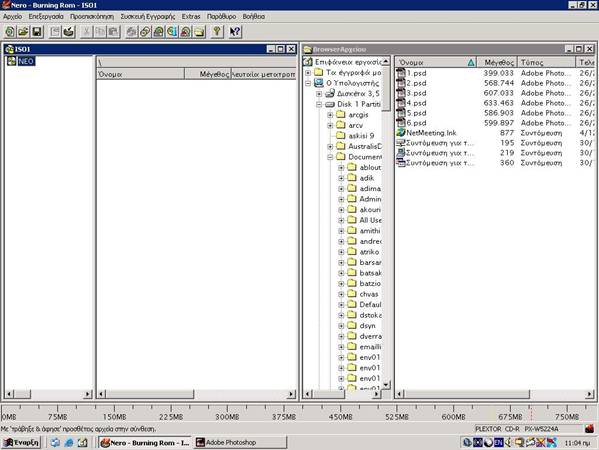
Task: Select the Επιφάνεια εργασίας desktop tree node
Action: coord(348,62)
